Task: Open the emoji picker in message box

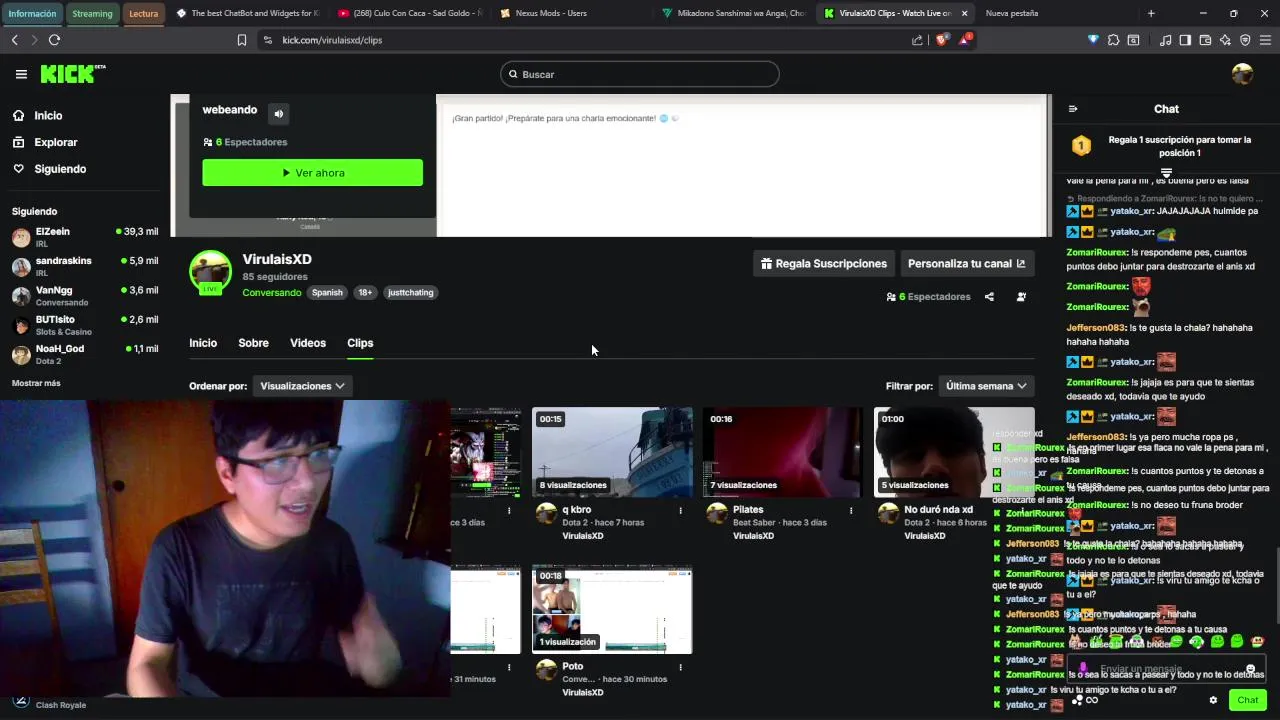Action: click(x=1250, y=669)
